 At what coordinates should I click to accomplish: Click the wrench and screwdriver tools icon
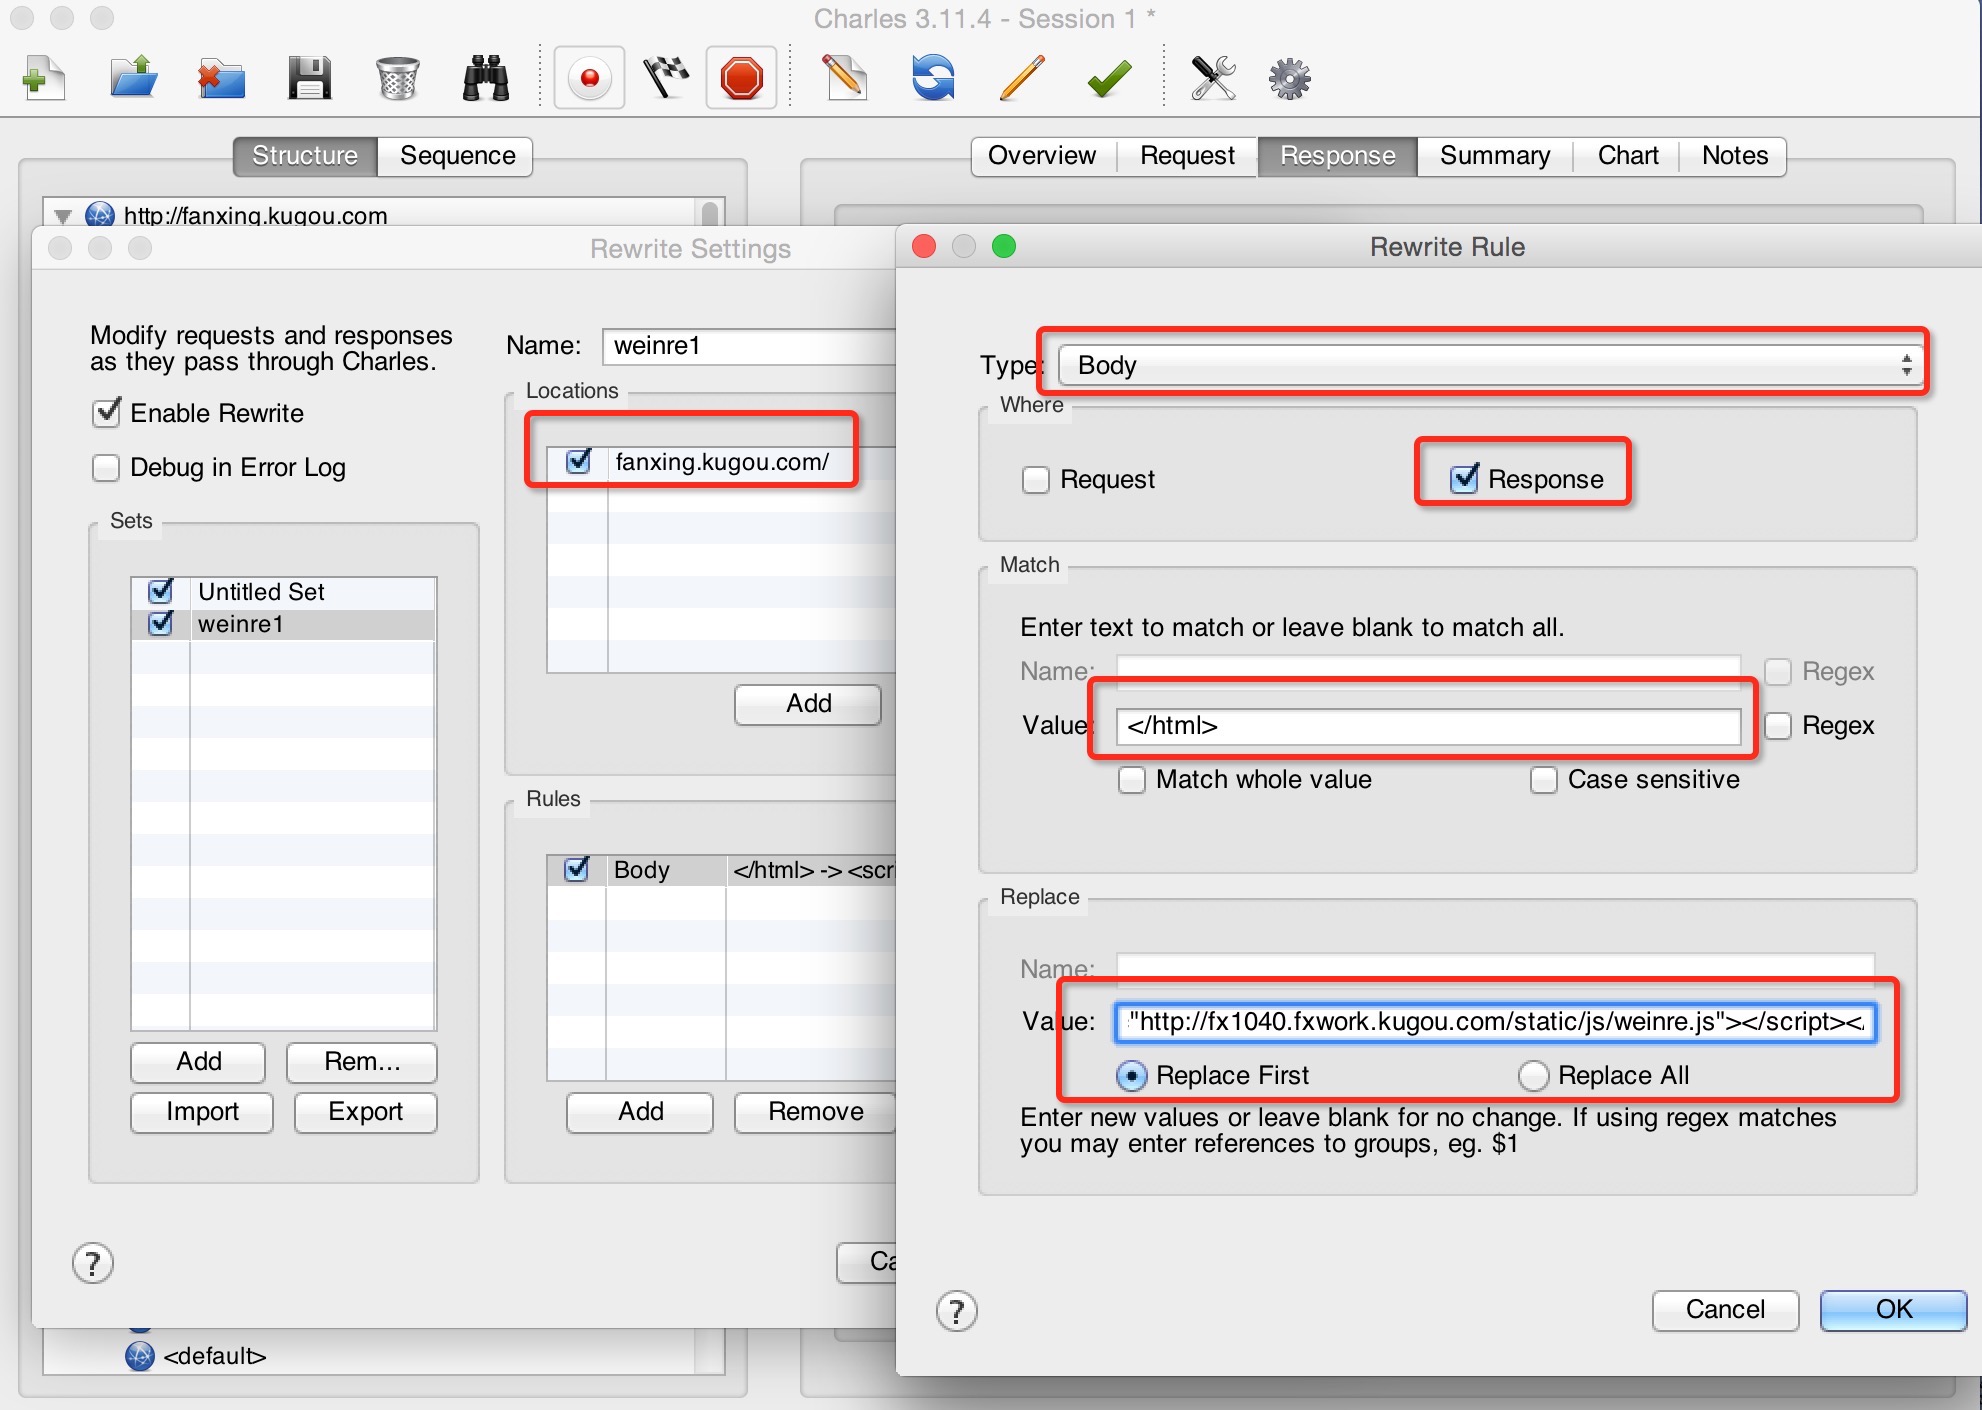1213,78
